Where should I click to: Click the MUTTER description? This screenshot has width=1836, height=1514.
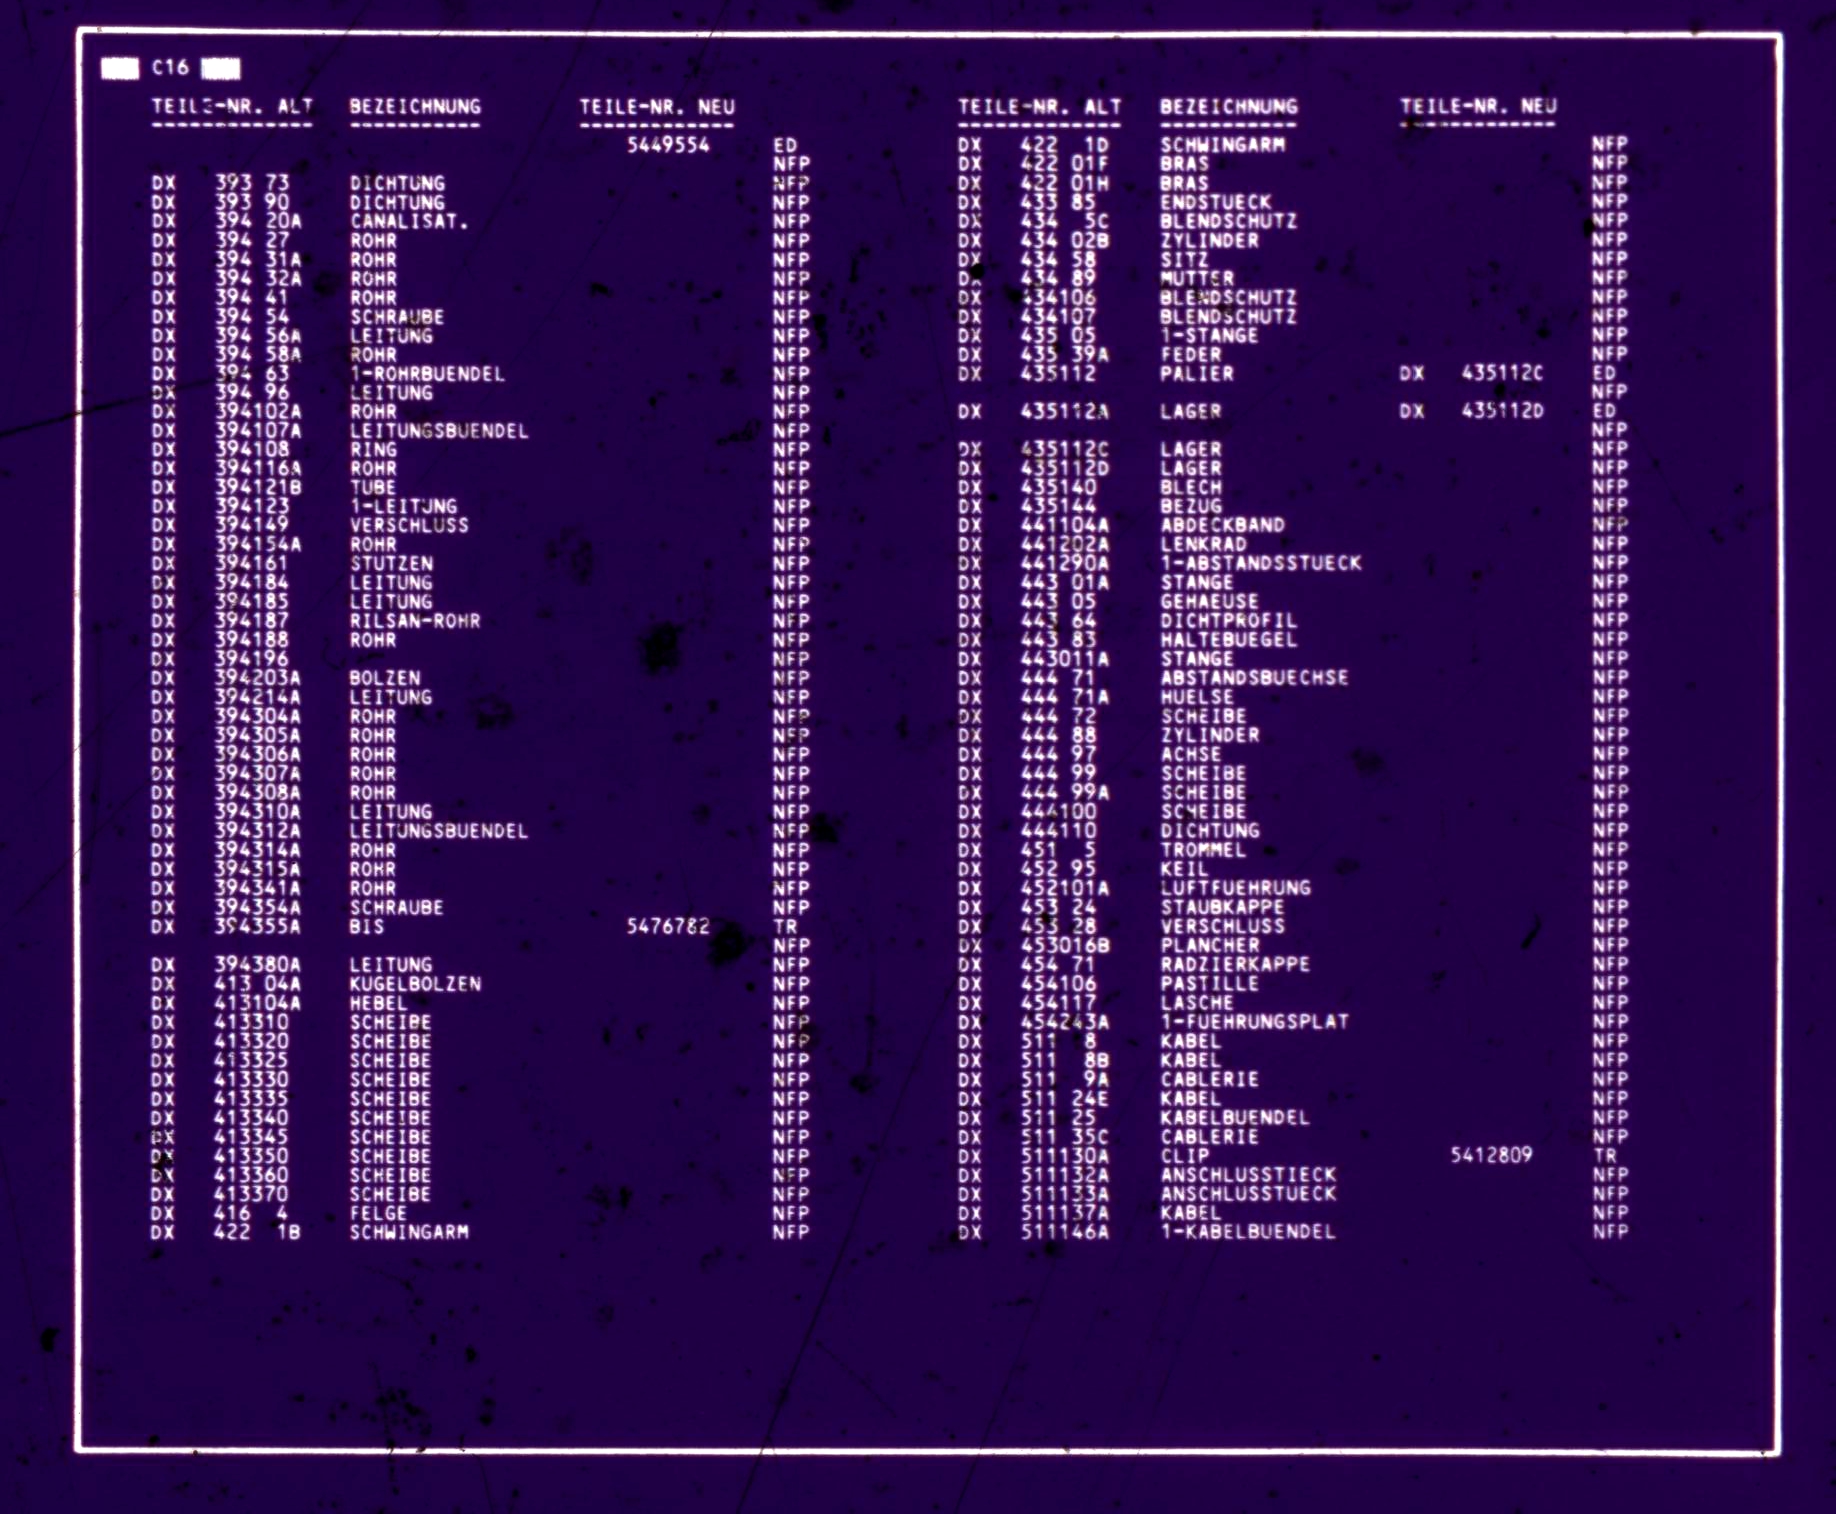point(1197,278)
